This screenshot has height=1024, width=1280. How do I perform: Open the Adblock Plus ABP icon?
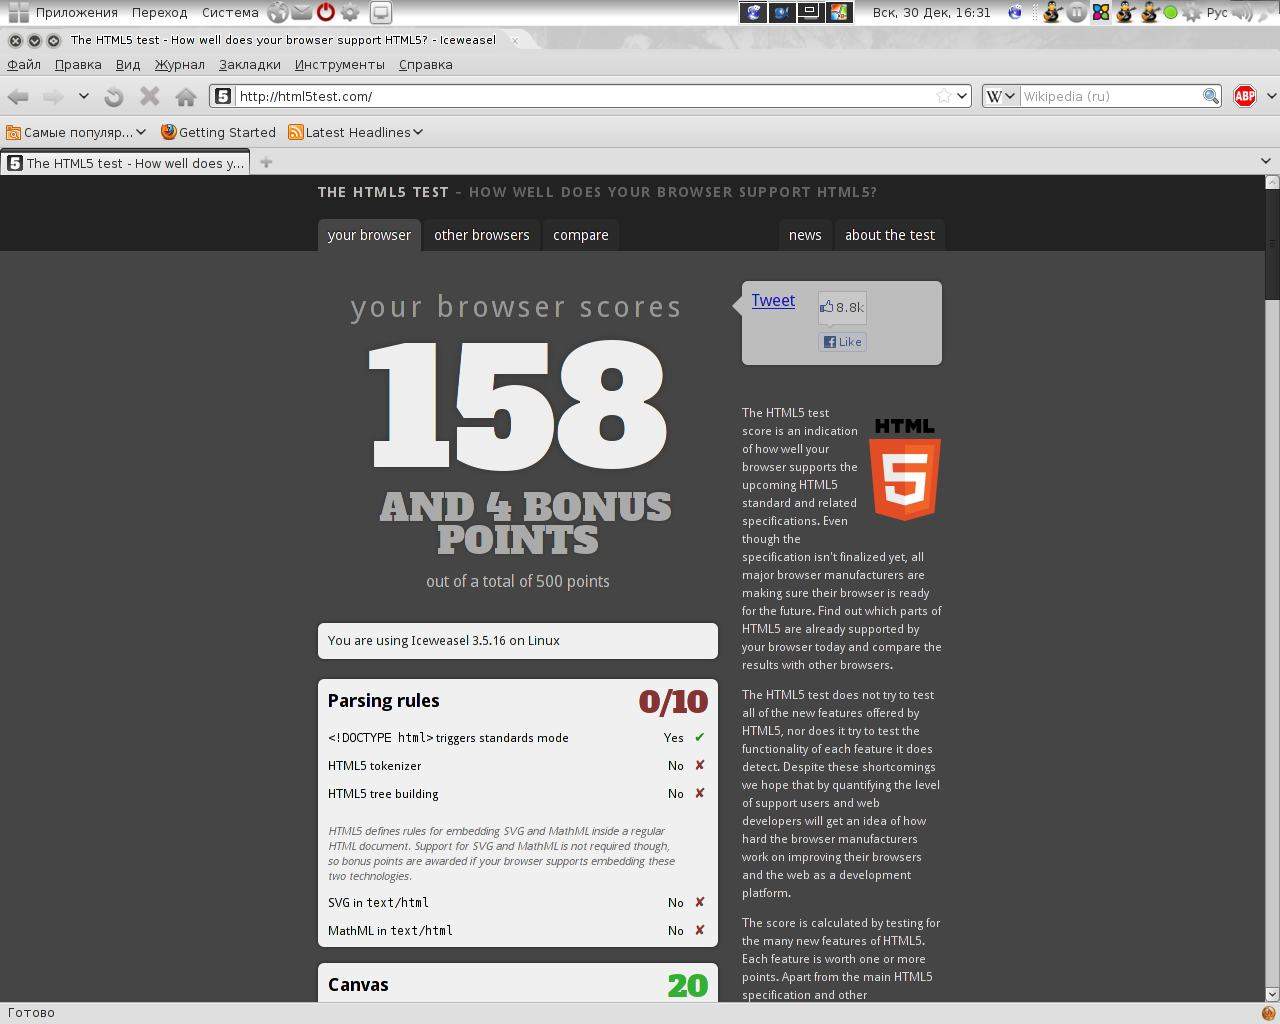pos(1245,96)
